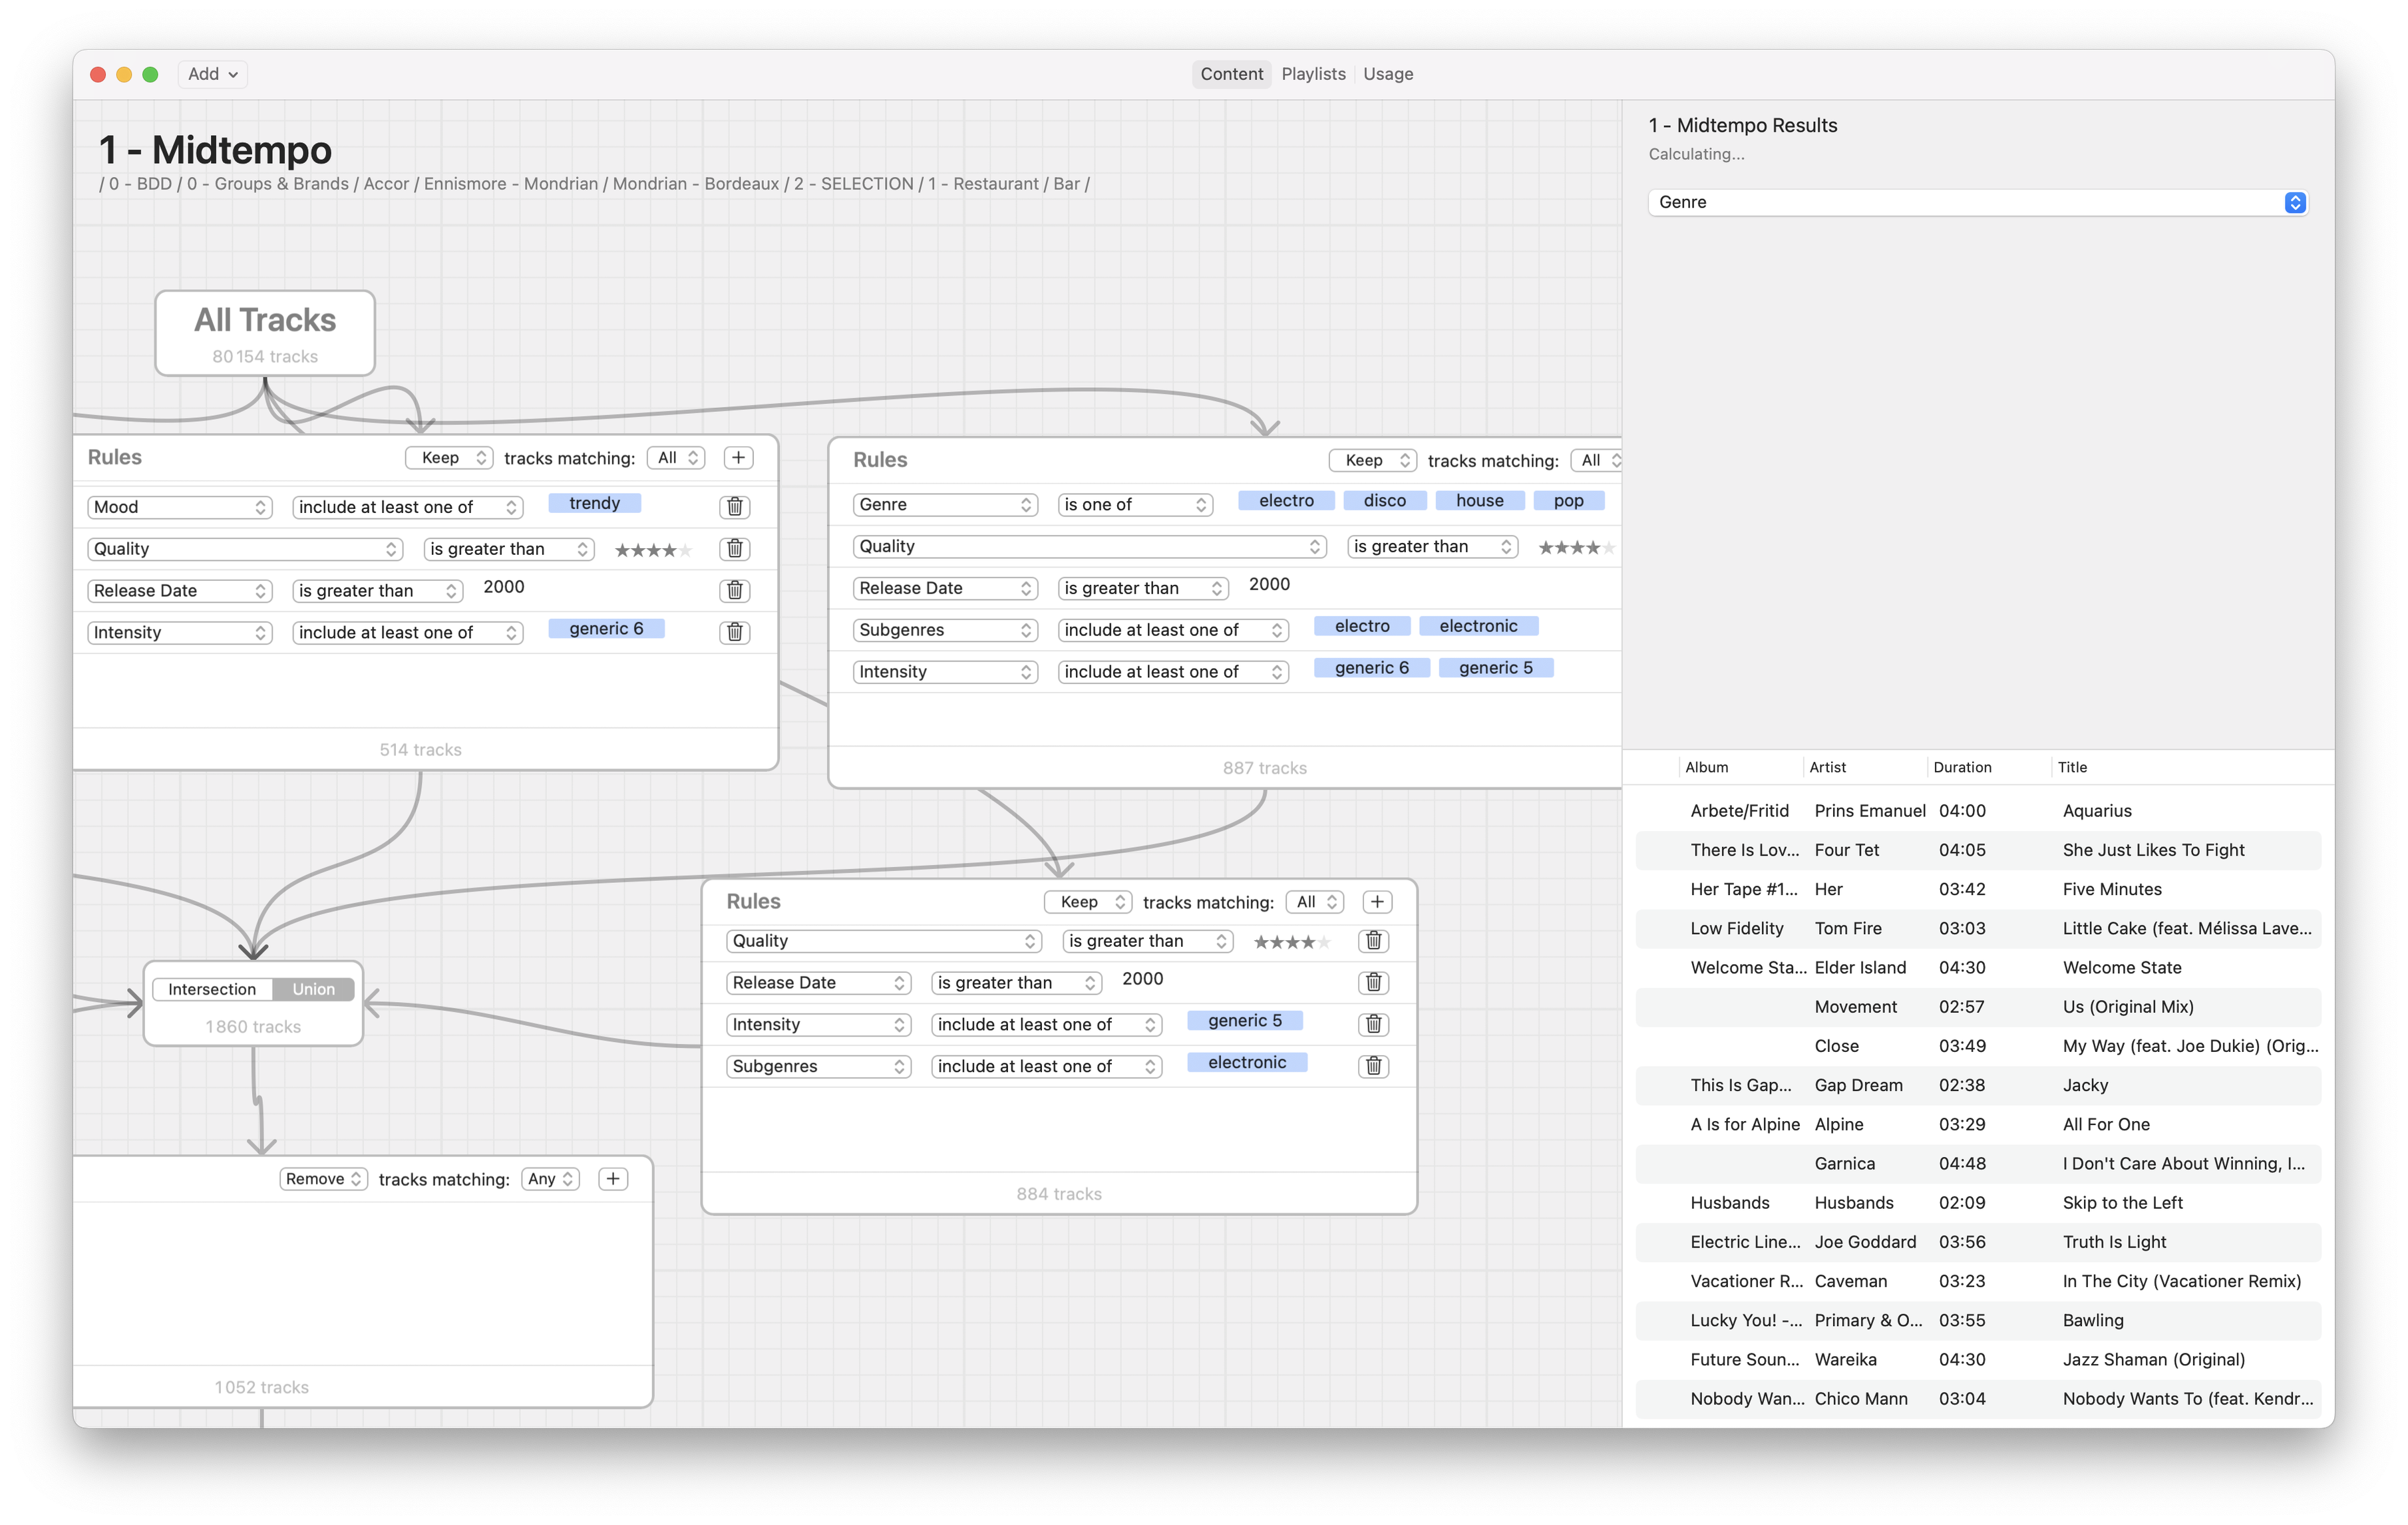Delete the Mood trendy rule
2408x1525 pixels.
[x=734, y=507]
